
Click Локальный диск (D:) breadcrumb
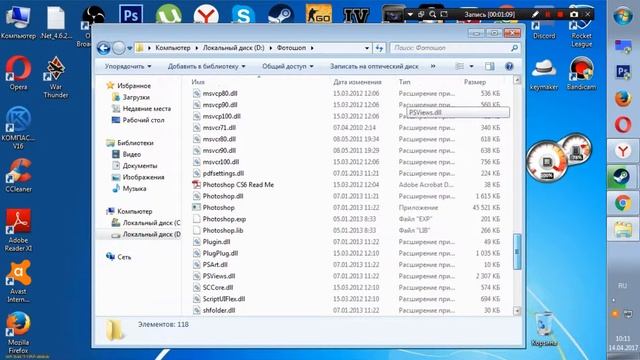click(233, 48)
